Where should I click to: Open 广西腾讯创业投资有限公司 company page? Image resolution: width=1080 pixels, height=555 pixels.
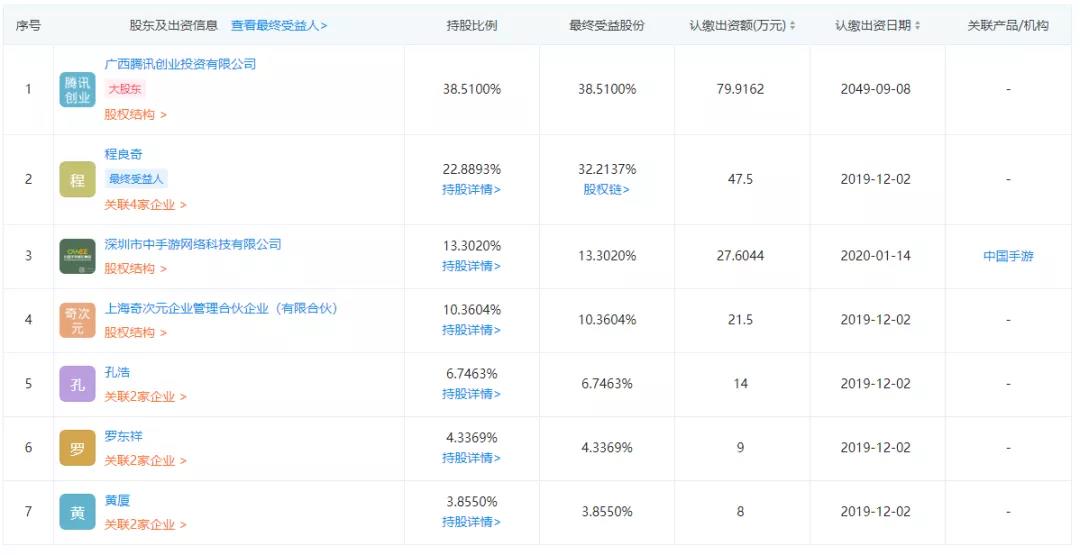coord(180,64)
